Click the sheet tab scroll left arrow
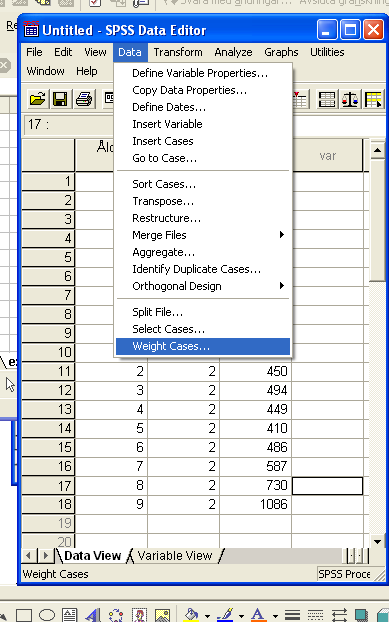This screenshot has width=389, height=622. [29, 555]
